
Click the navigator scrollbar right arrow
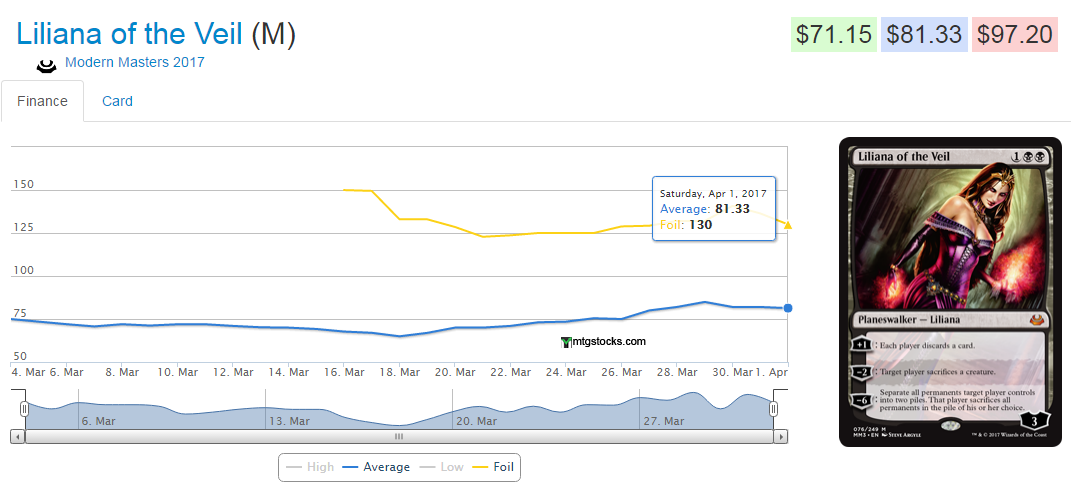[781, 436]
